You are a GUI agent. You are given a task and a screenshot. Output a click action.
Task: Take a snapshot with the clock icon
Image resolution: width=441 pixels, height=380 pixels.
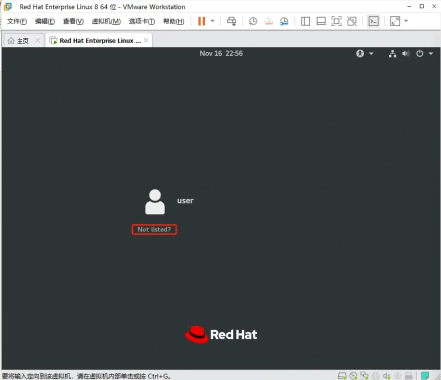click(253, 21)
